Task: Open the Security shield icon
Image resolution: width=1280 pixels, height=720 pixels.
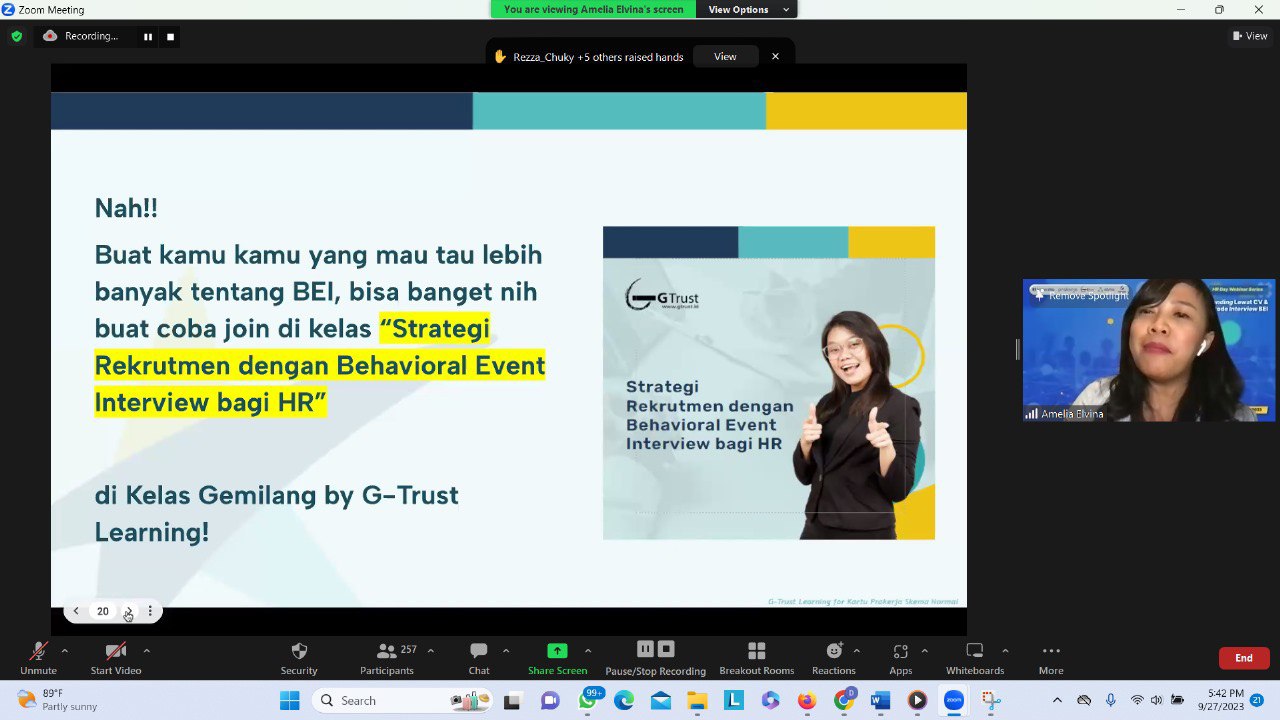Action: (299, 651)
